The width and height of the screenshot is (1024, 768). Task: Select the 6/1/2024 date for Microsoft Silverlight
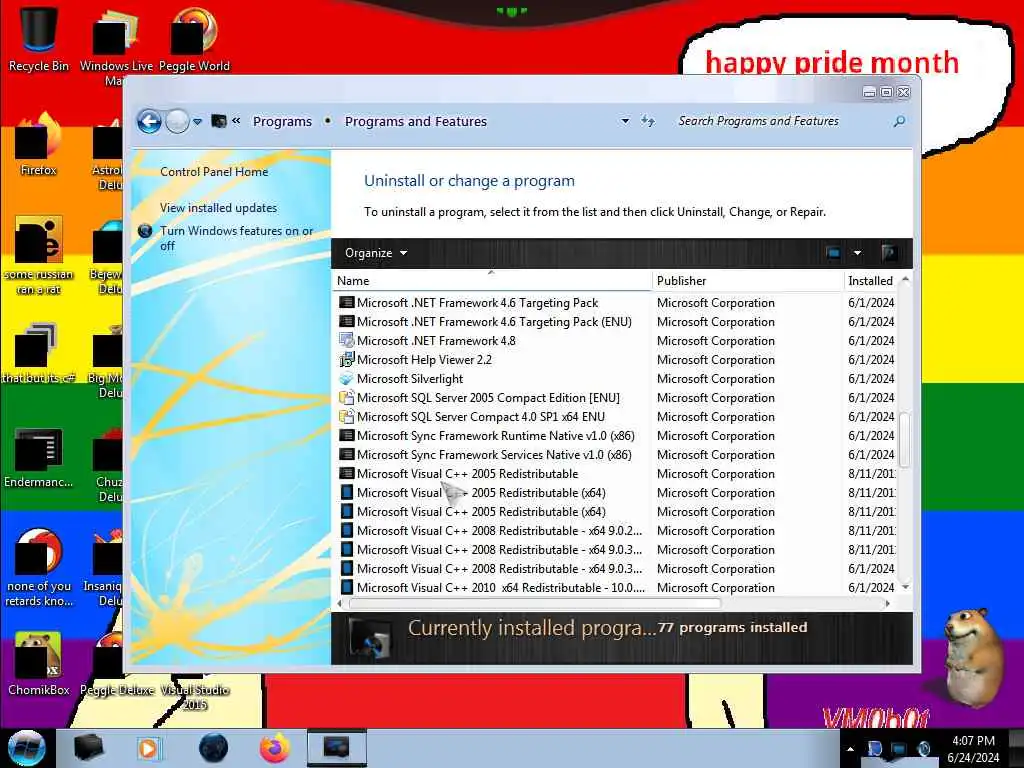tap(871, 379)
